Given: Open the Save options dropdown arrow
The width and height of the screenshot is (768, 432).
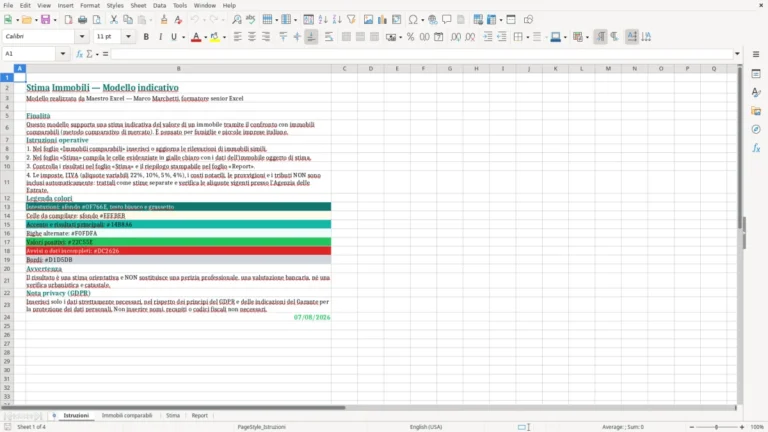Looking at the screenshot, I should [x=55, y=20].
